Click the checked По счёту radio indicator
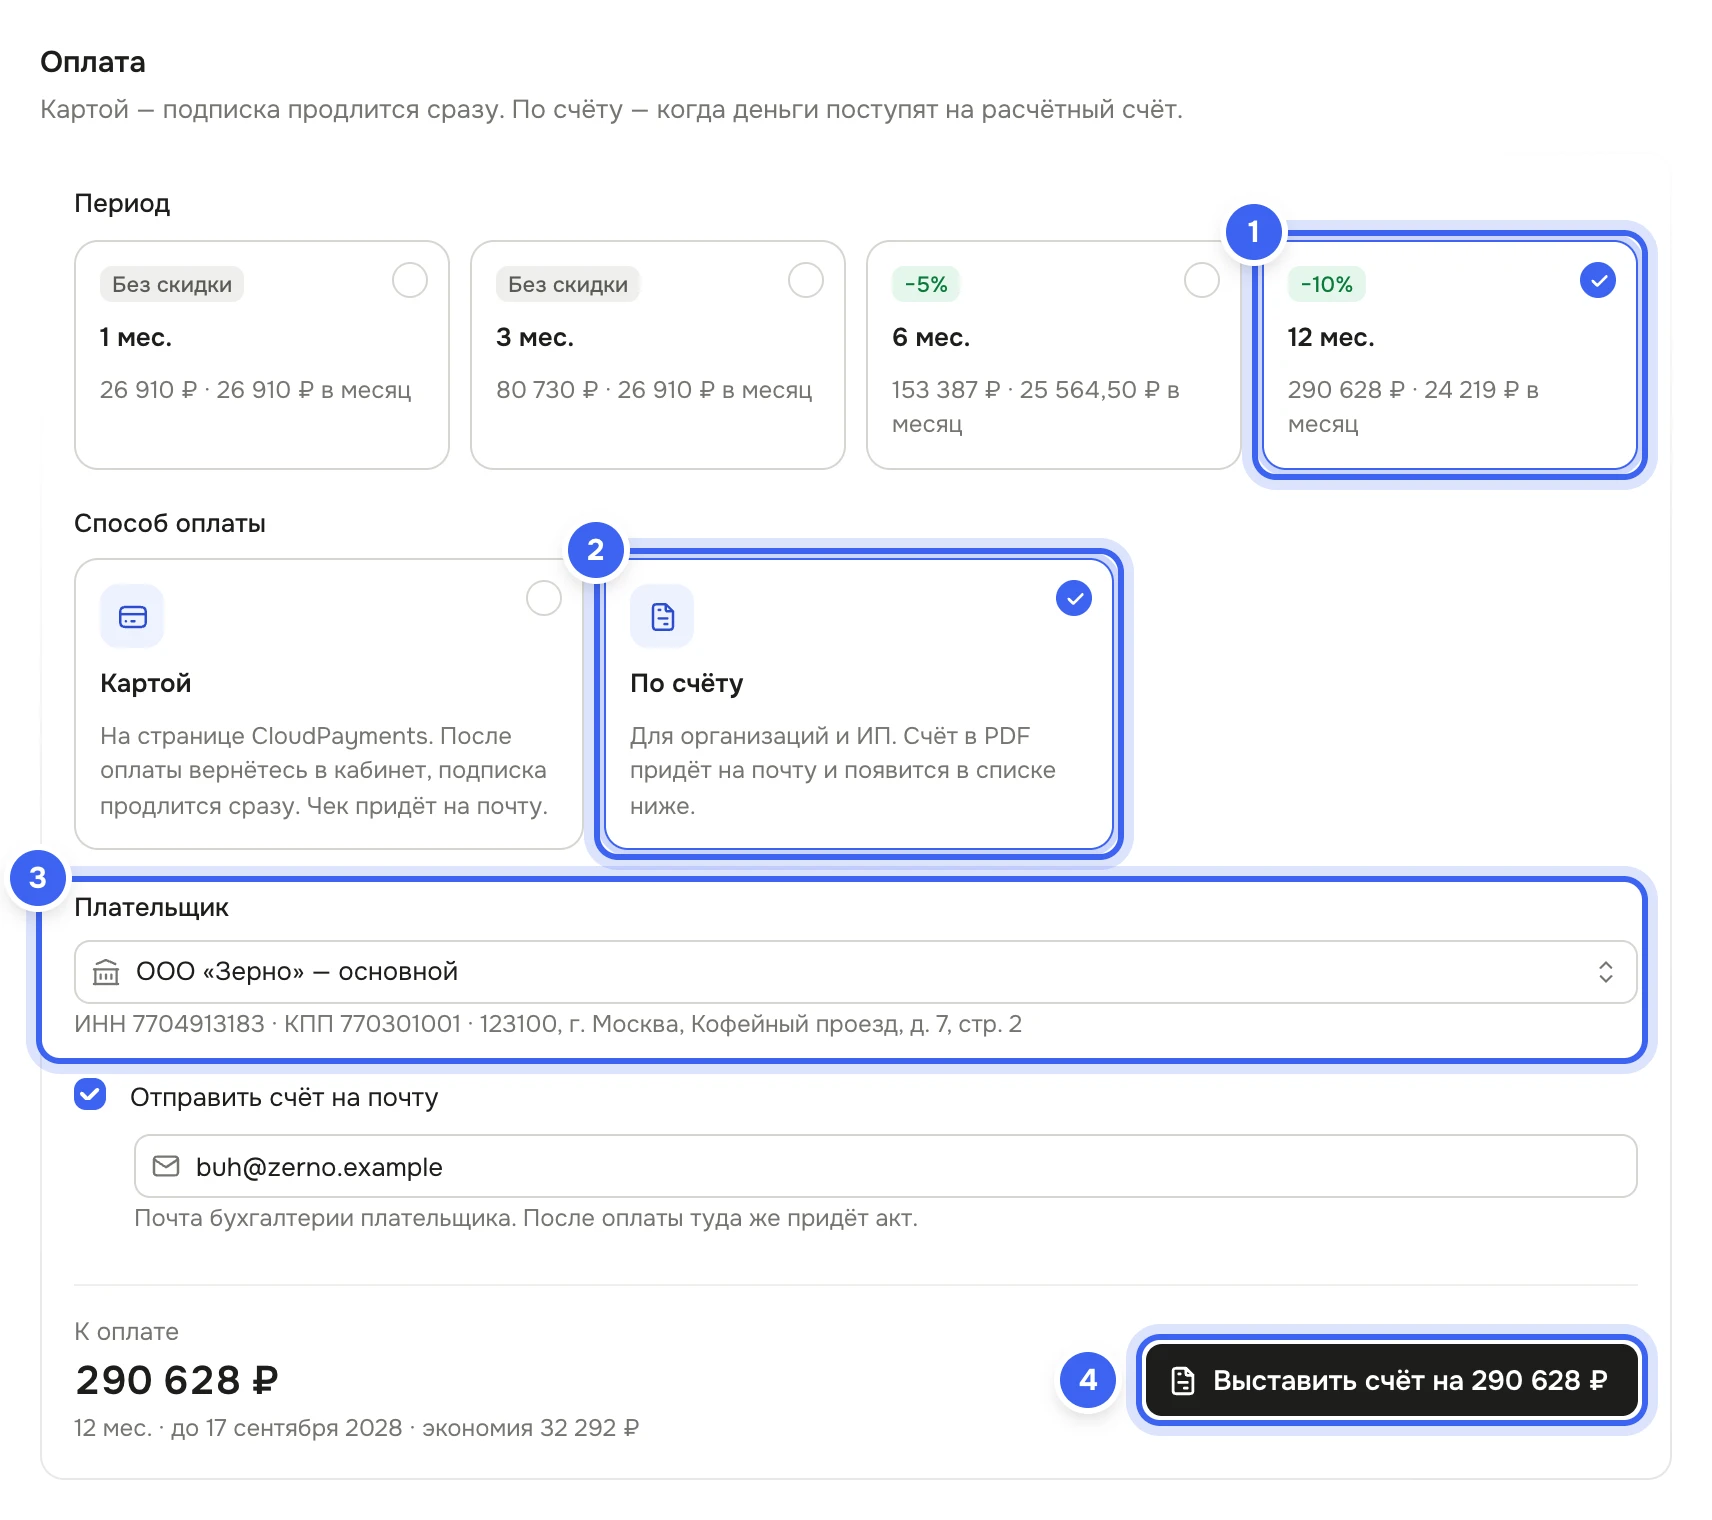 (x=1074, y=598)
